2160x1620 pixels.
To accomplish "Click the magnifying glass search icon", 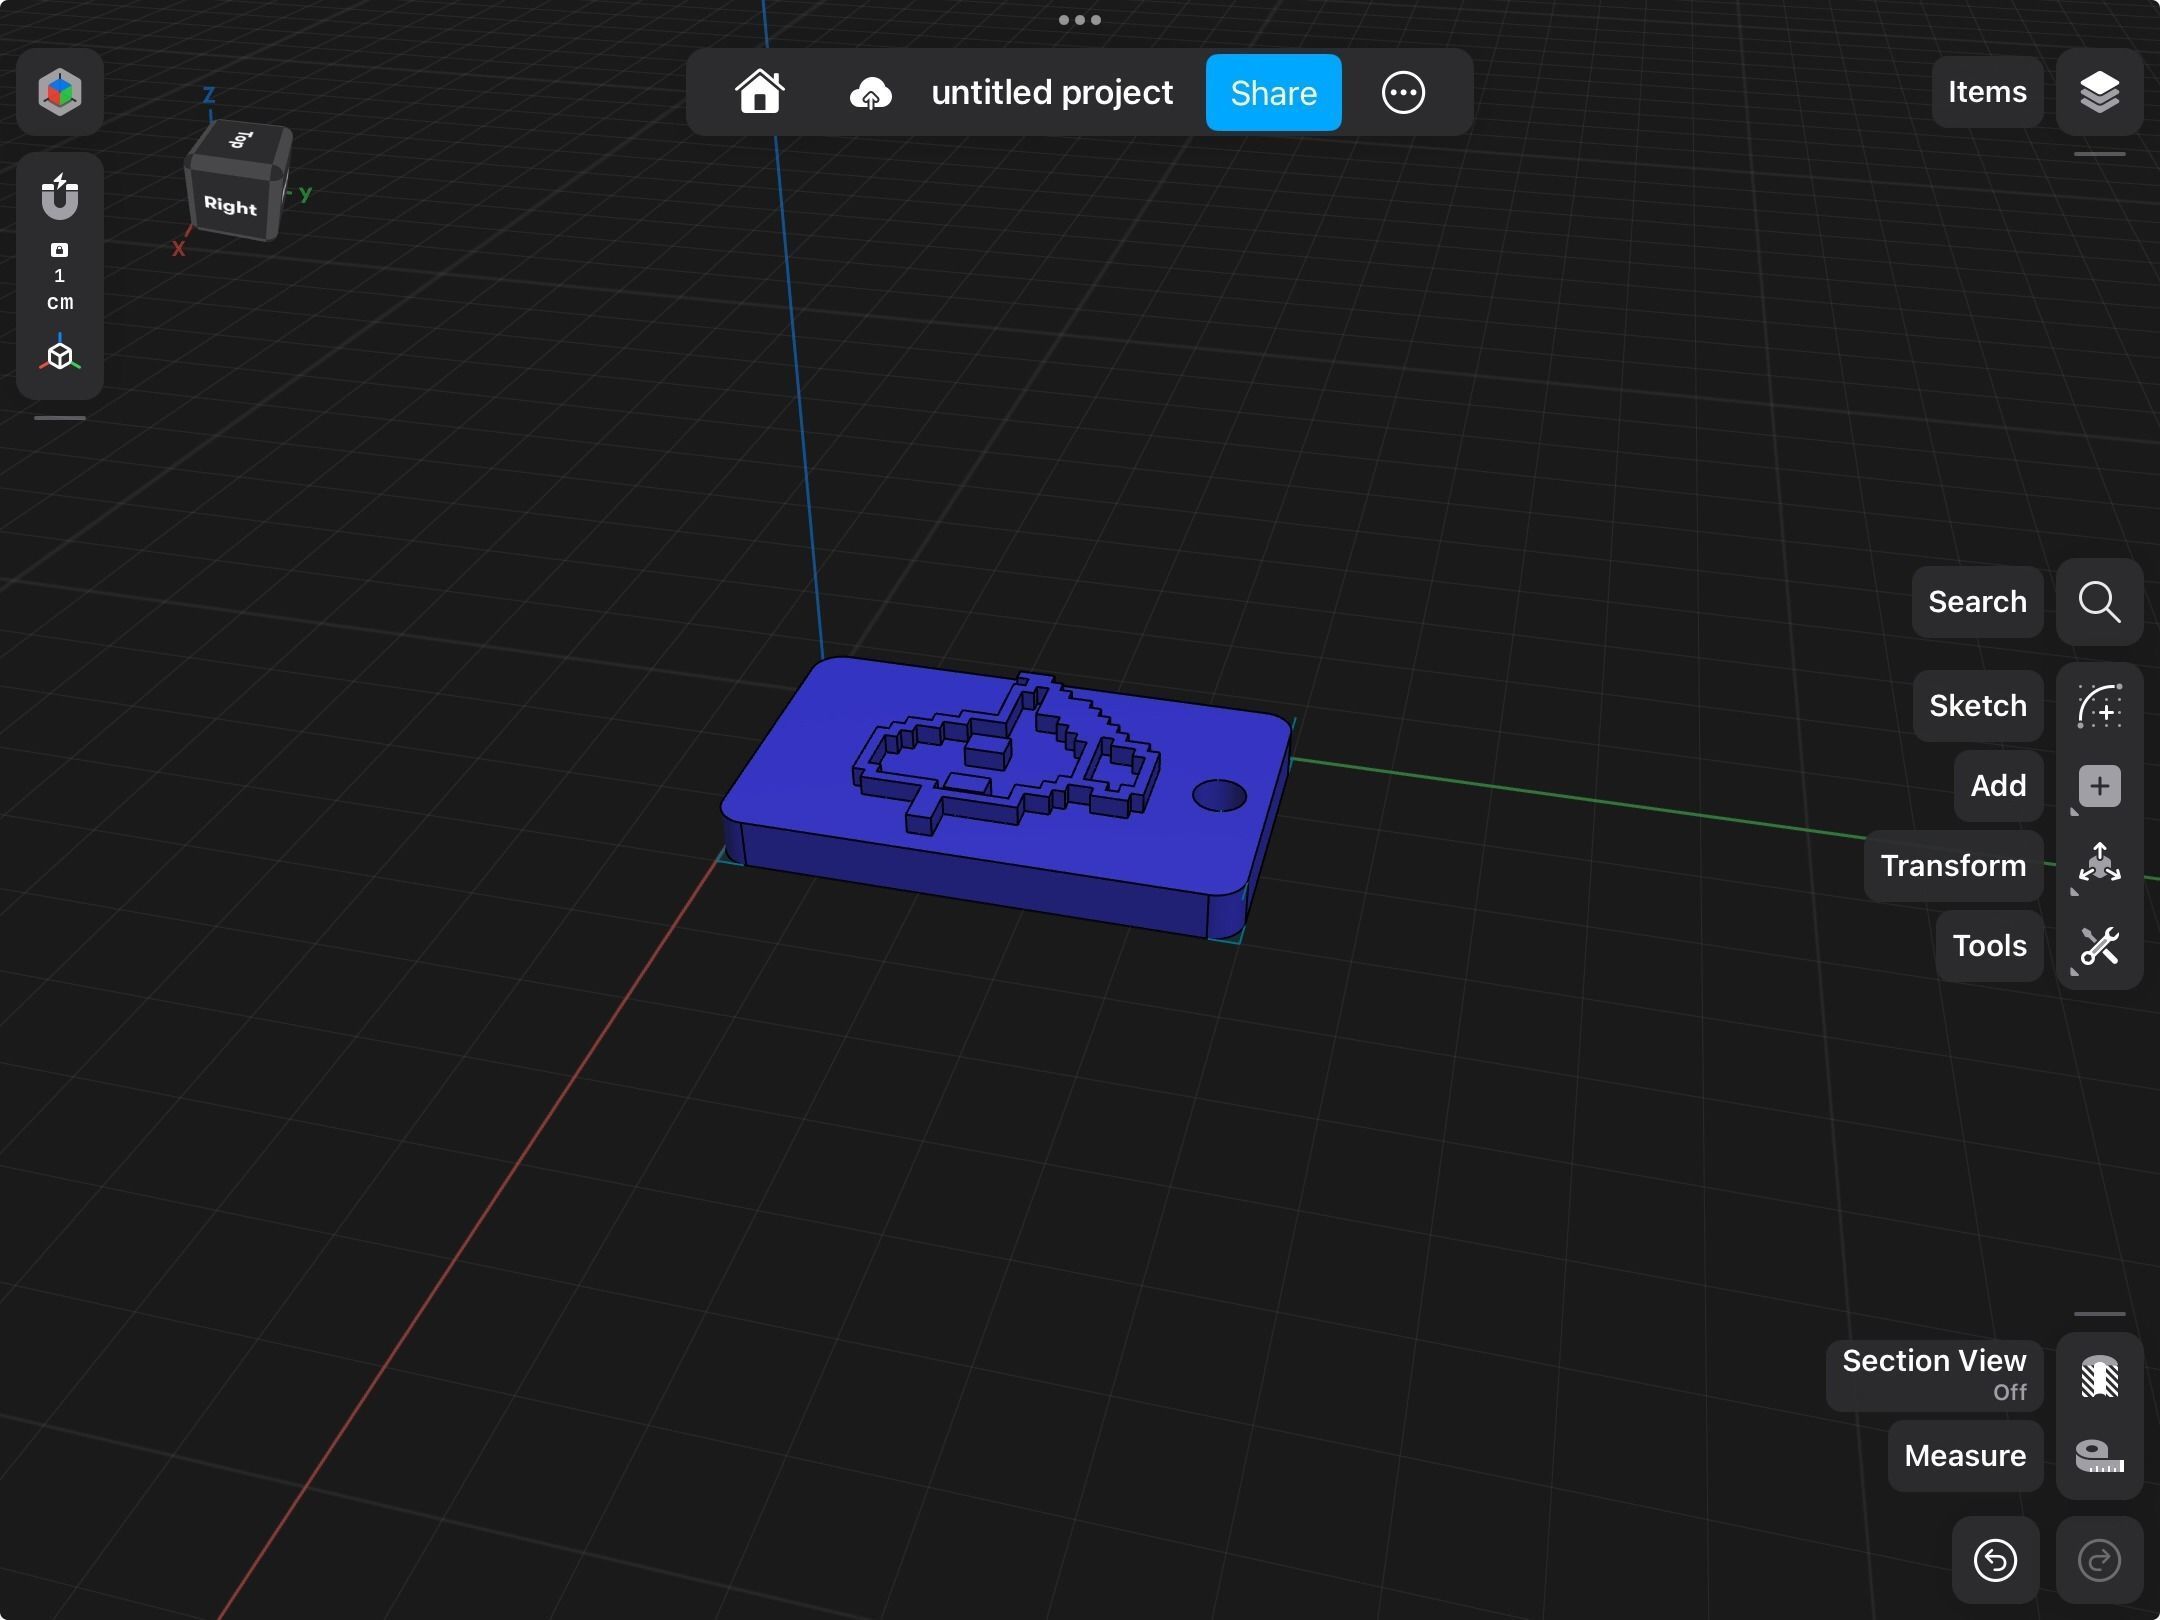I will 2099,602.
